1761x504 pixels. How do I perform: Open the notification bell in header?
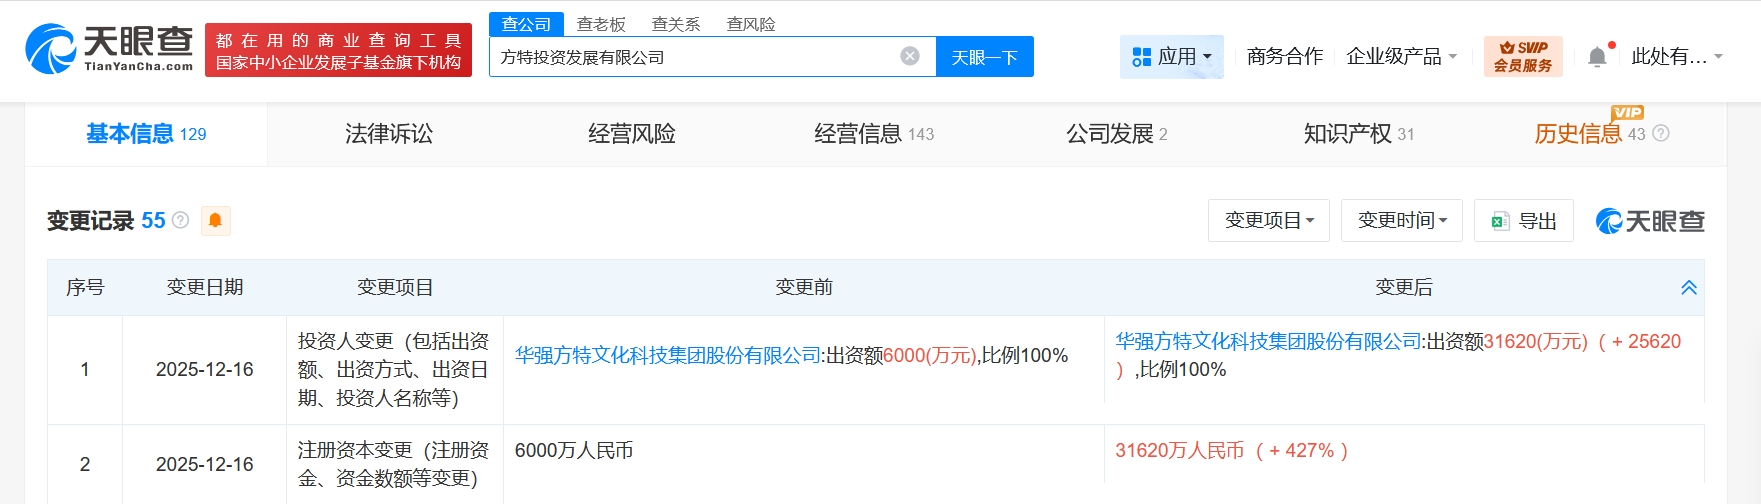pos(1598,57)
